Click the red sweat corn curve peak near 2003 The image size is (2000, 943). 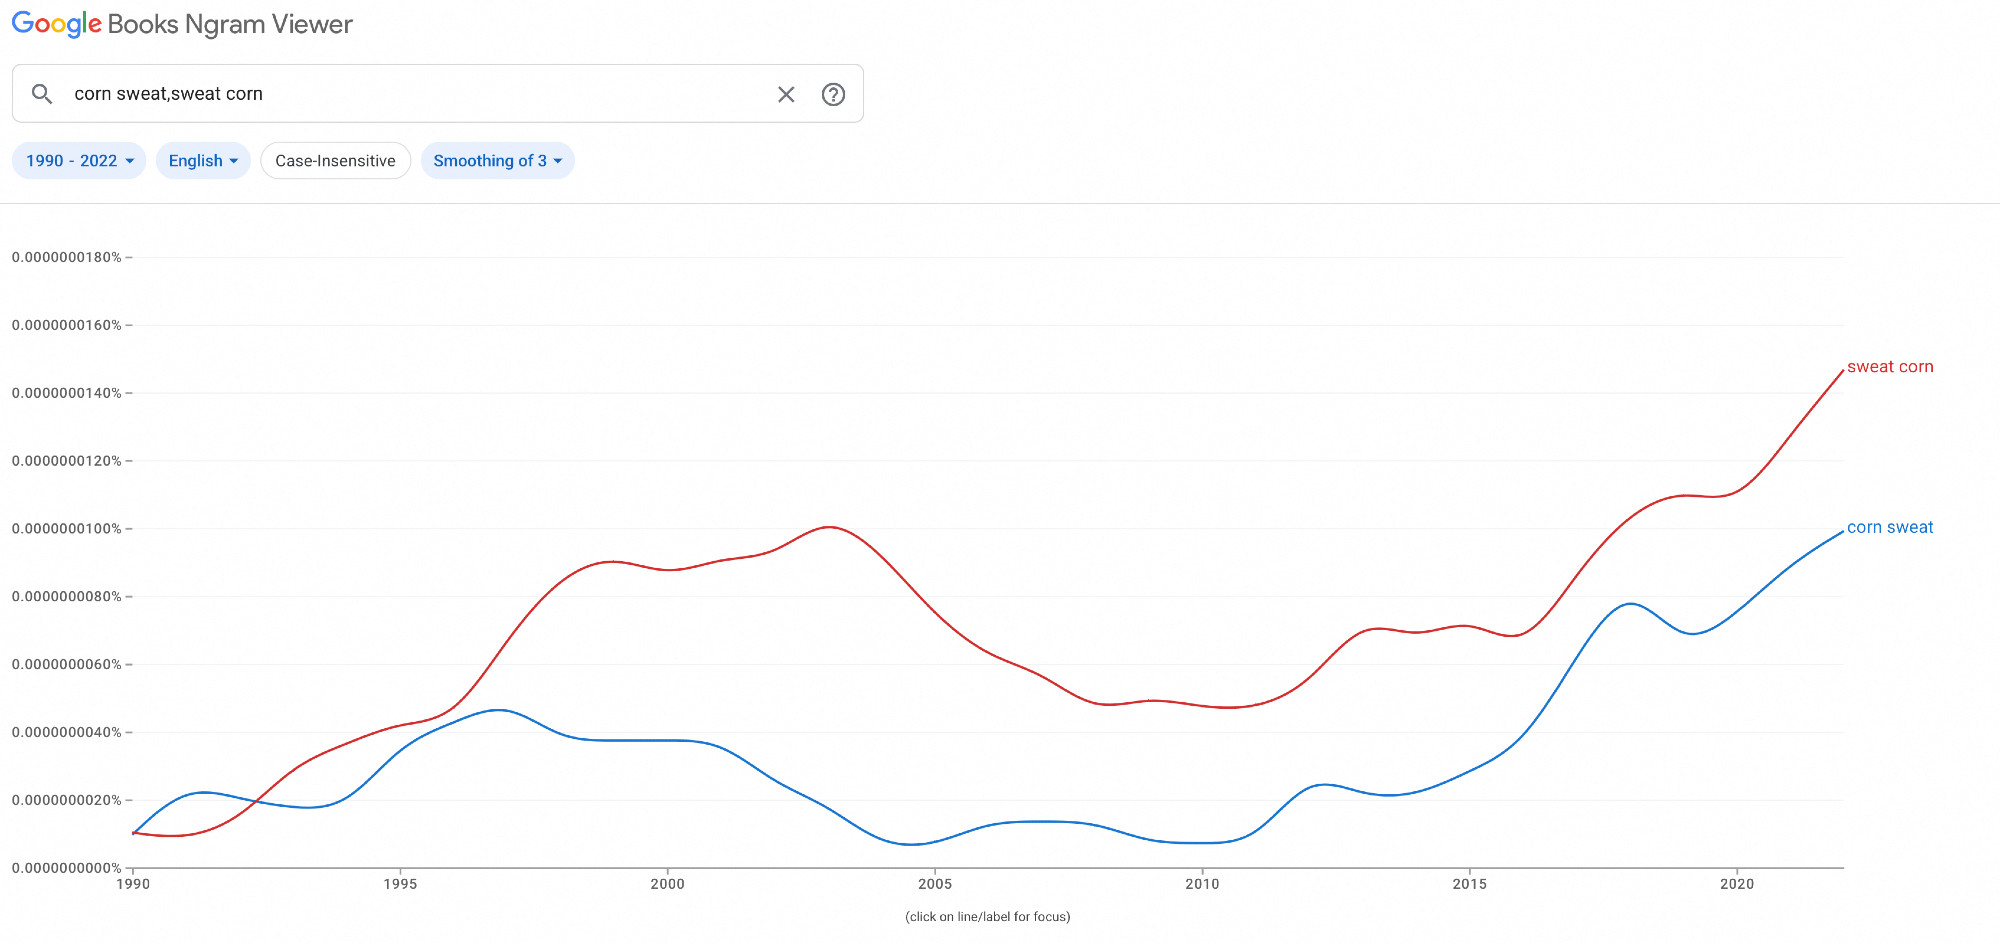tap(829, 527)
